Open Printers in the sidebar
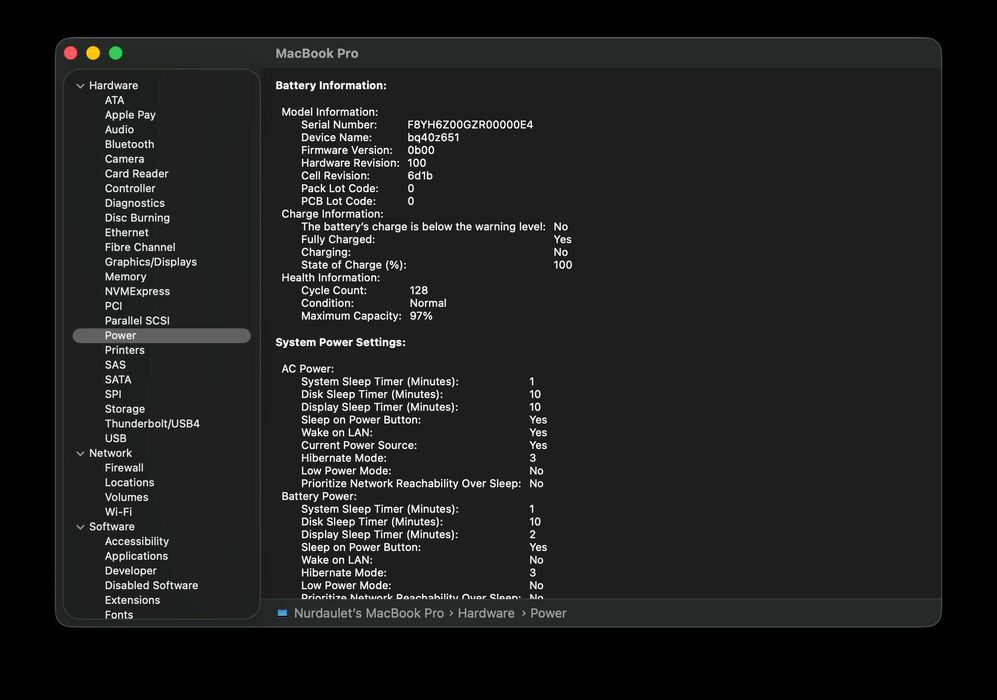This screenshot has height=700, width=997. tap(125, 350)
